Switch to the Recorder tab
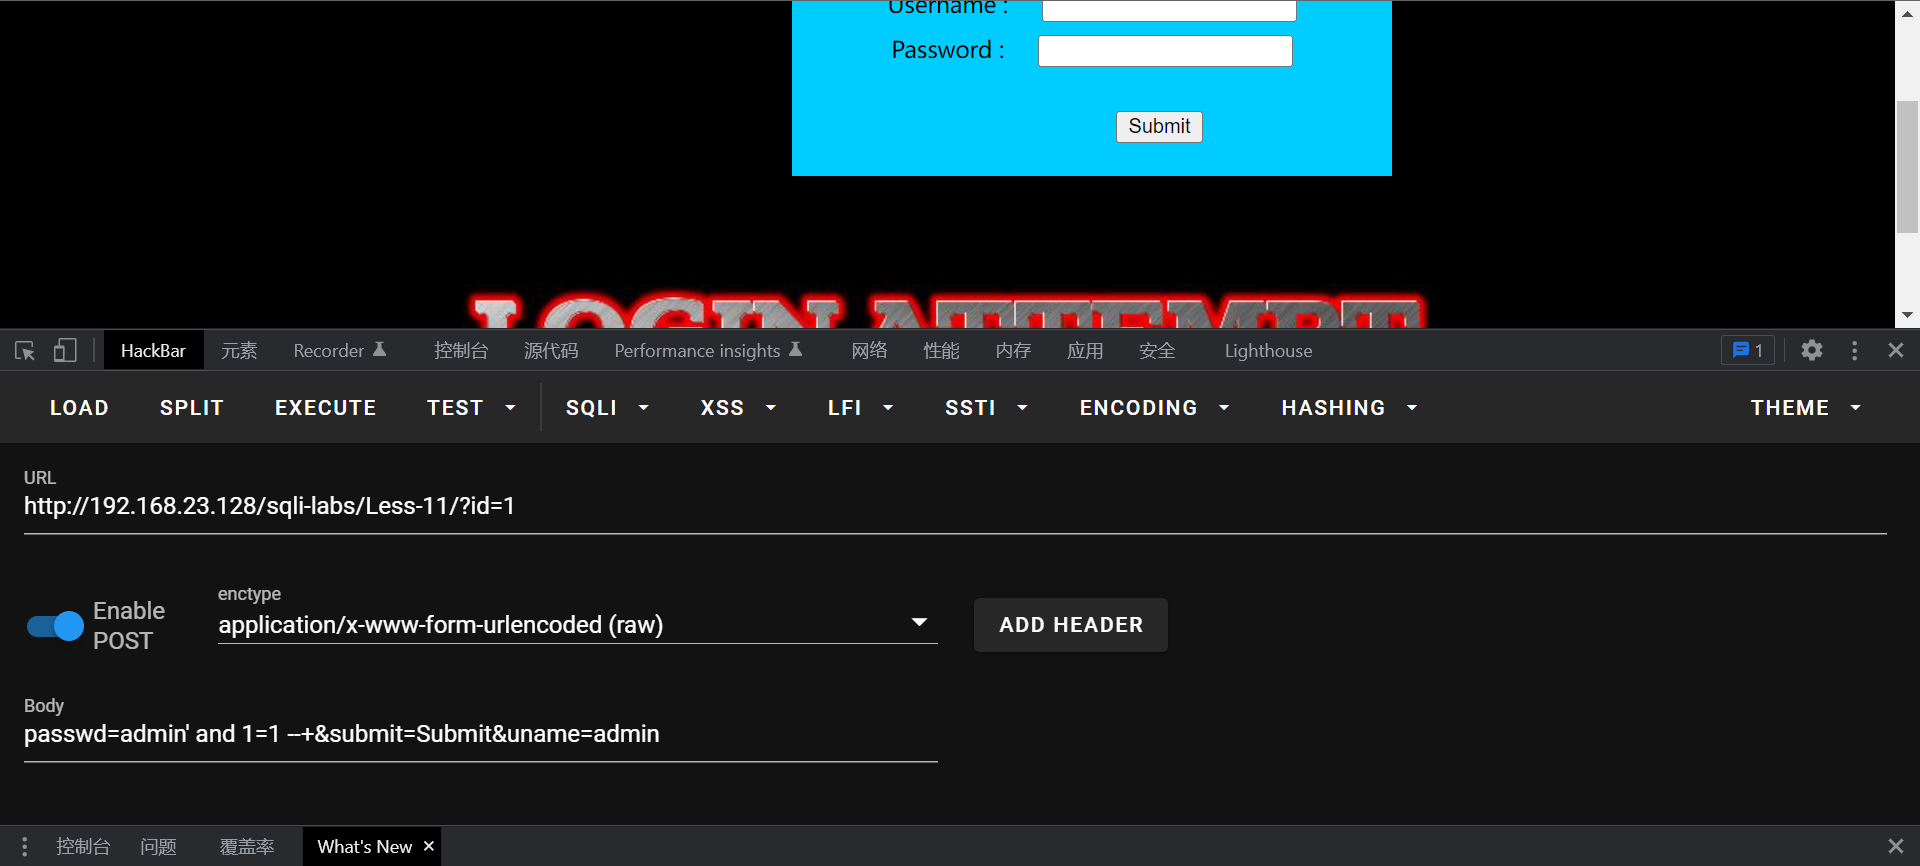This screenshot has width=1920, height=866. point(338,351)
